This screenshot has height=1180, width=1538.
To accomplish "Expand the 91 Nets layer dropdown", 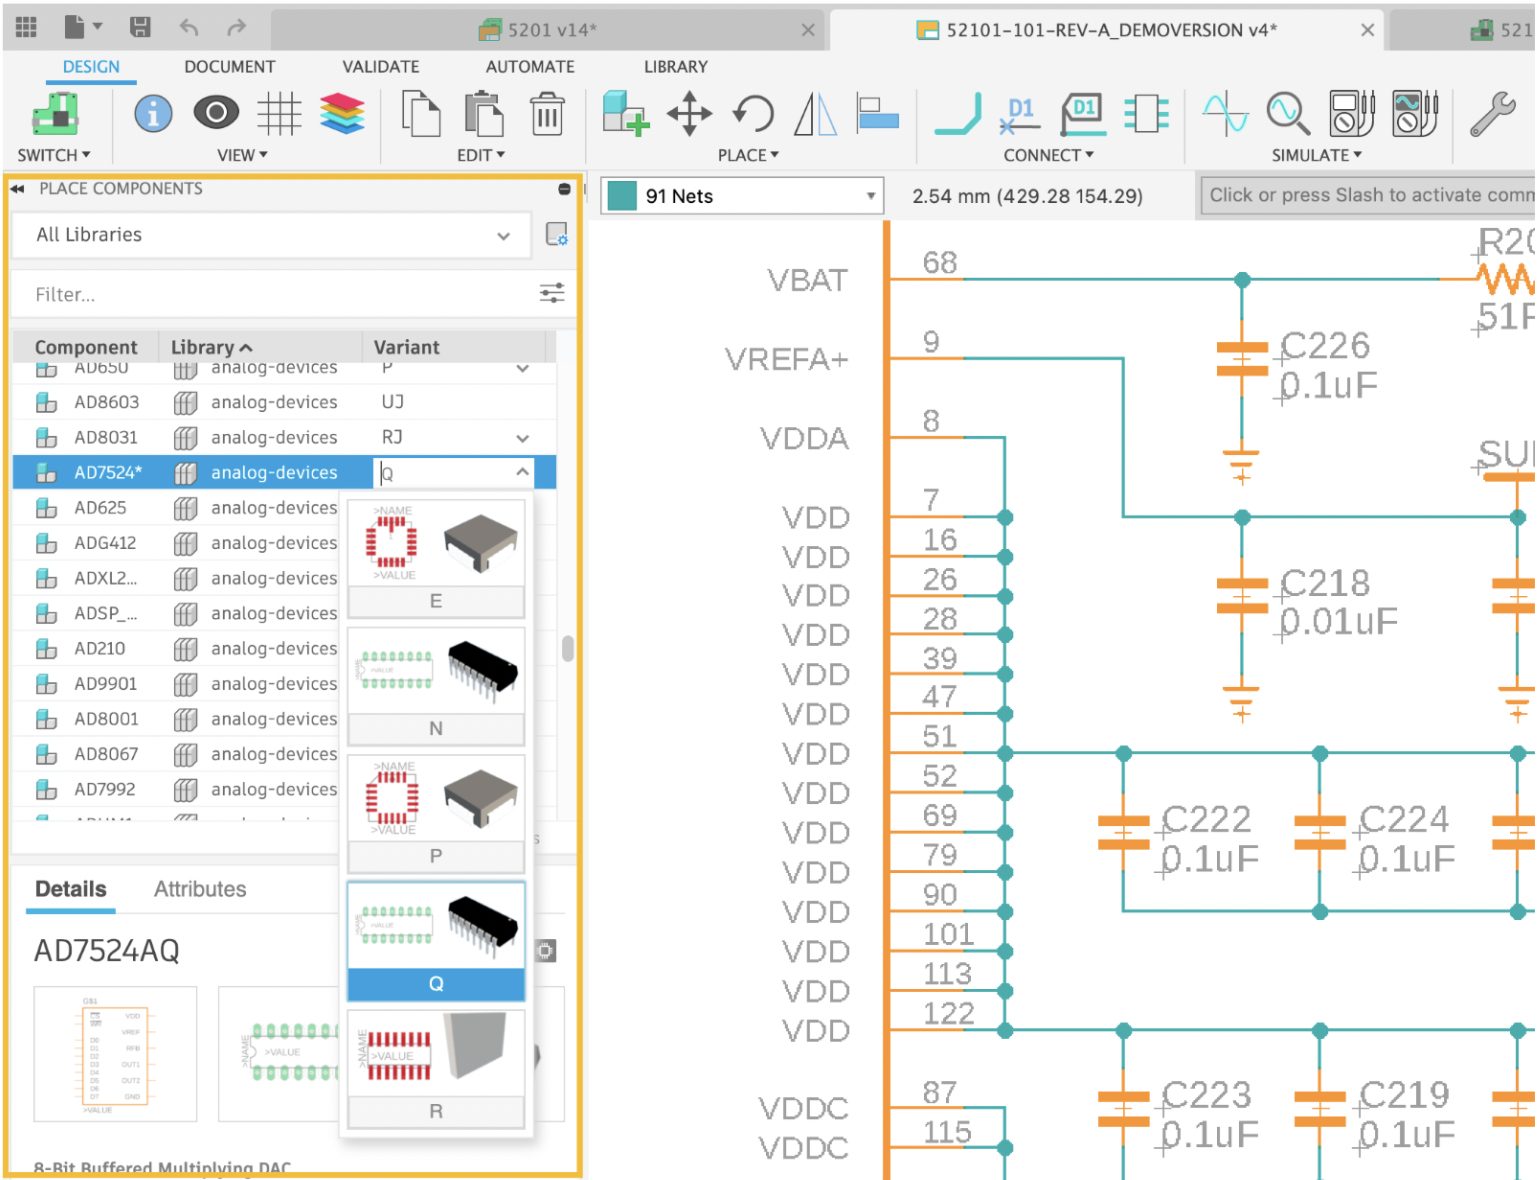I will (x=870, y=196).
